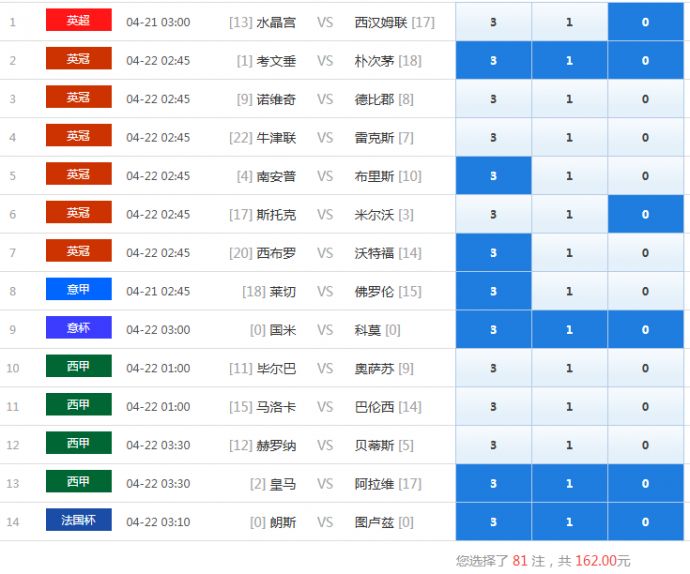Open the purple 意杯 league tag
This screenshot has width=690, height=574.
(x=78, y=328)
